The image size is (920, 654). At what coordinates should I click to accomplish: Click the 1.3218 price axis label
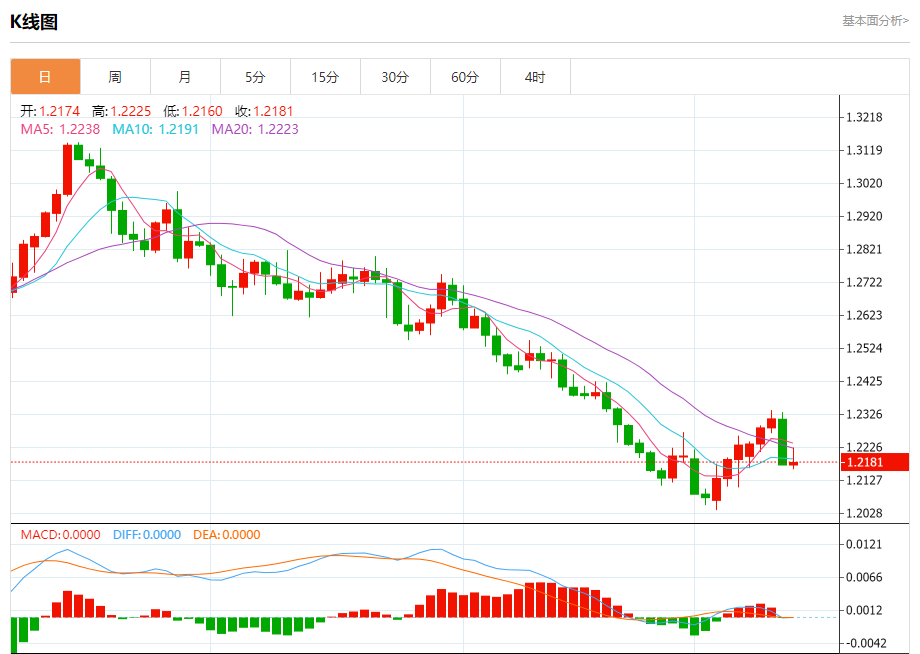point(864,117)
